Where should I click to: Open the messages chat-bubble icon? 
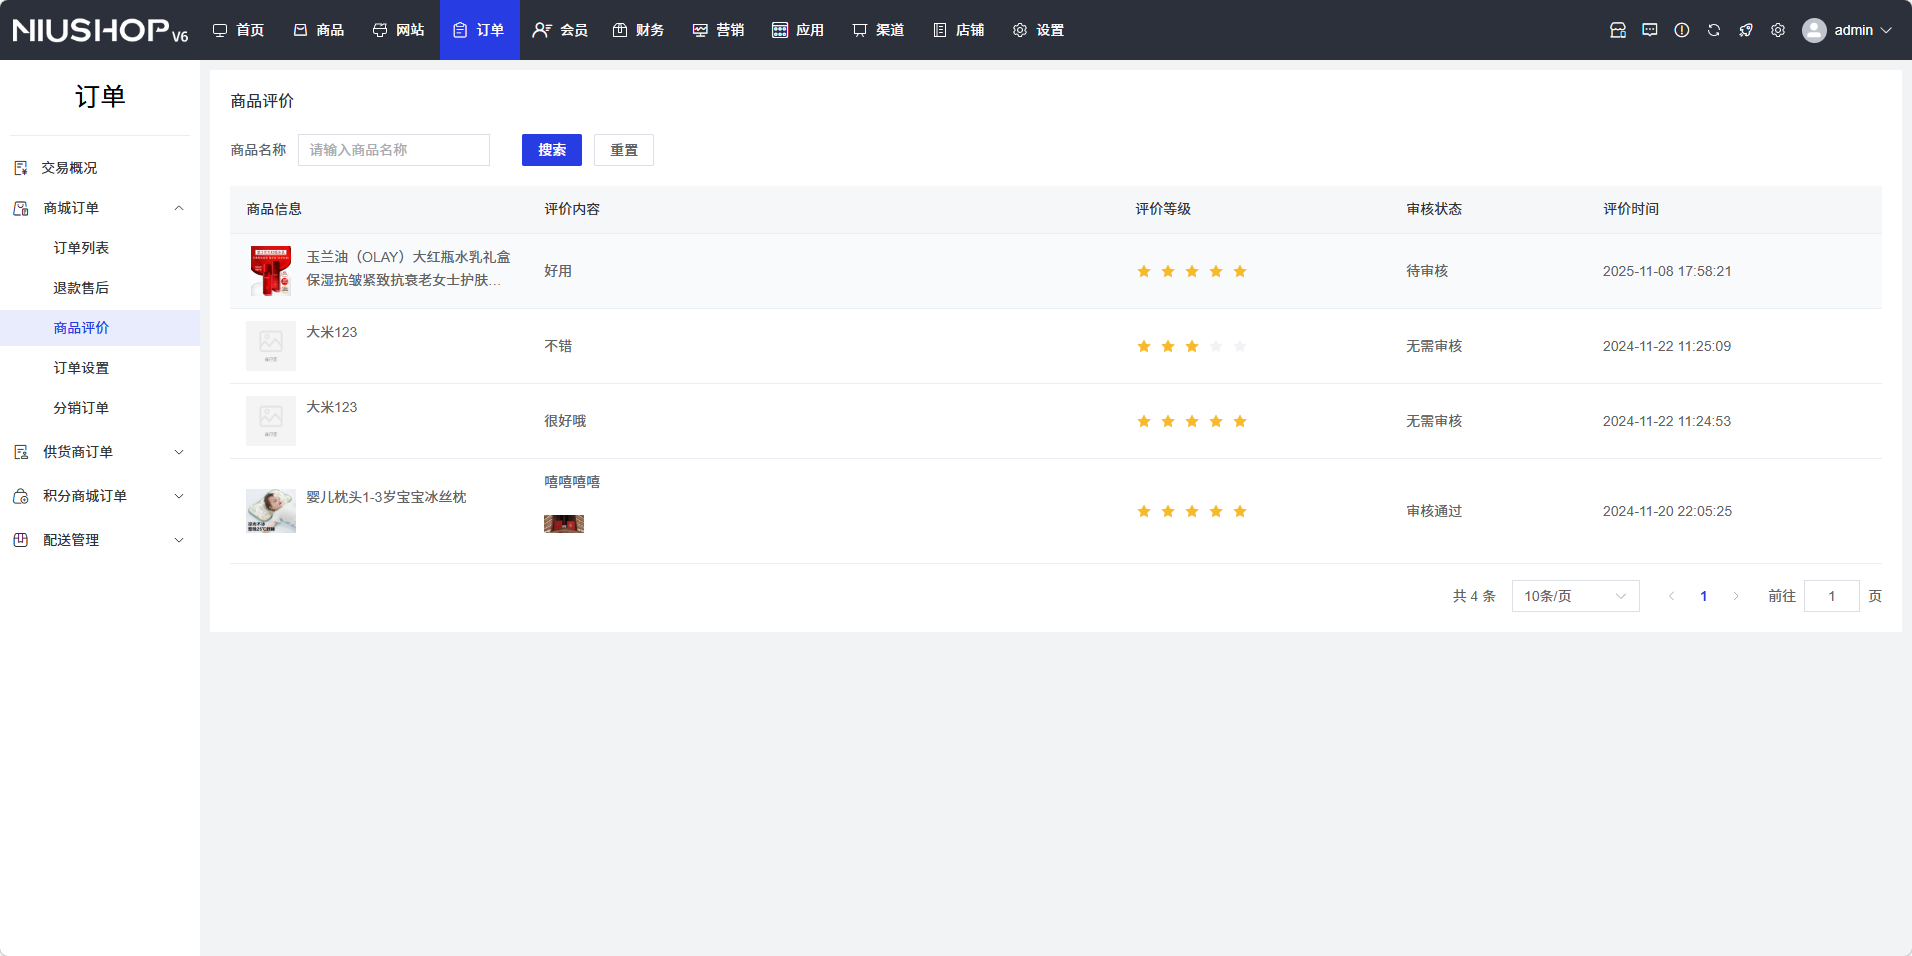[1649, 30]
